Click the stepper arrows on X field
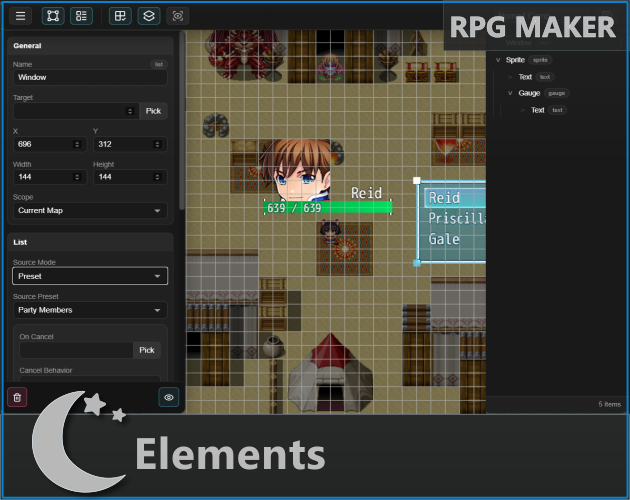Viewport: 630px width, 500px height. tap(77, 144)
